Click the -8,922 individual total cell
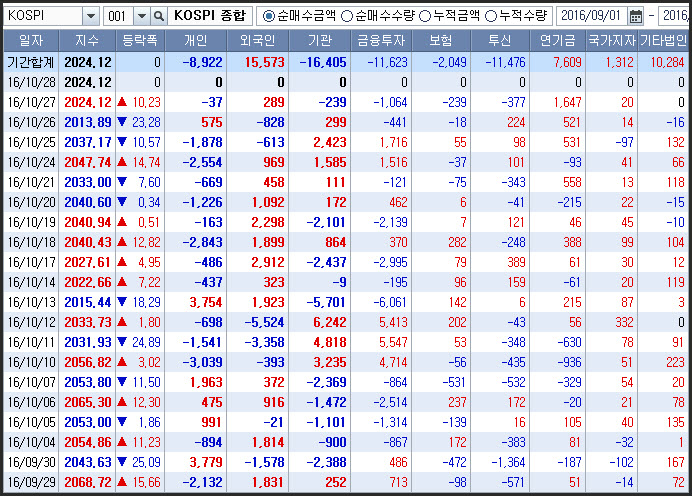692x496 pixels. [x=203, y=63]
